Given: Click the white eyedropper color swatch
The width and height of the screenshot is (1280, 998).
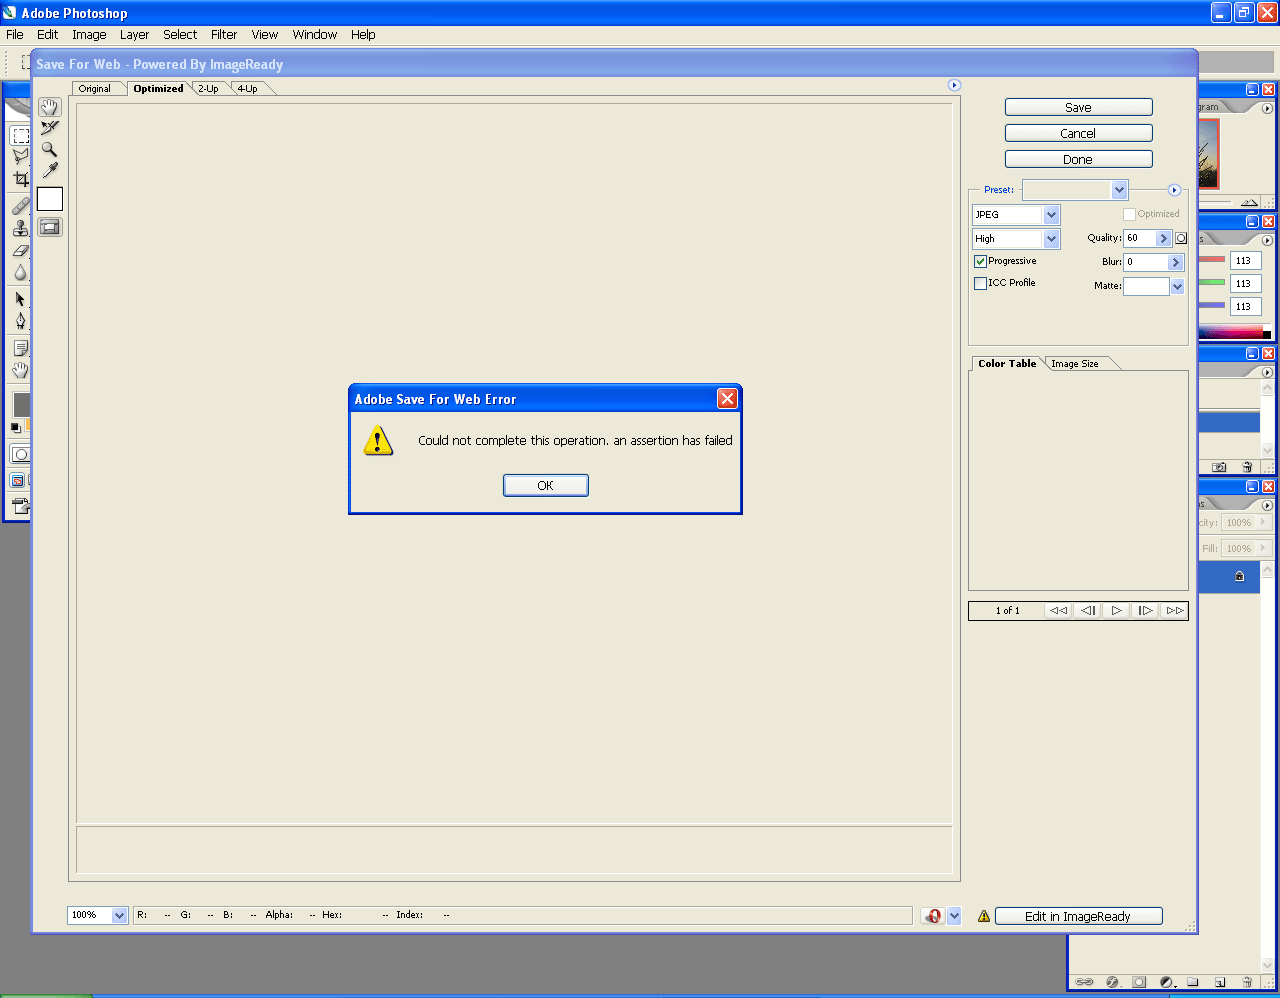Looking at the screenshot, I should coord(50,199).
